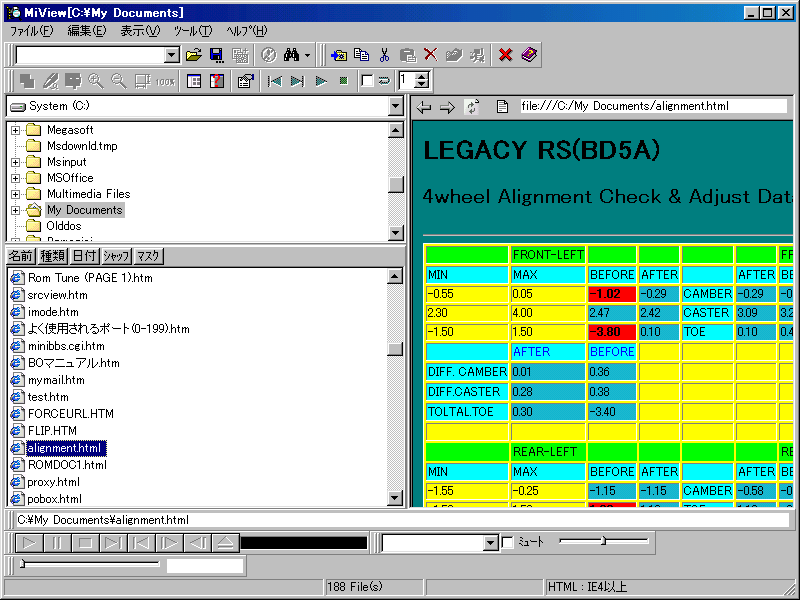The height and width of the screenshot is (600, 800).
Task: Click the loop arrow icon beside the checkbox
Action: coord(384,81)
